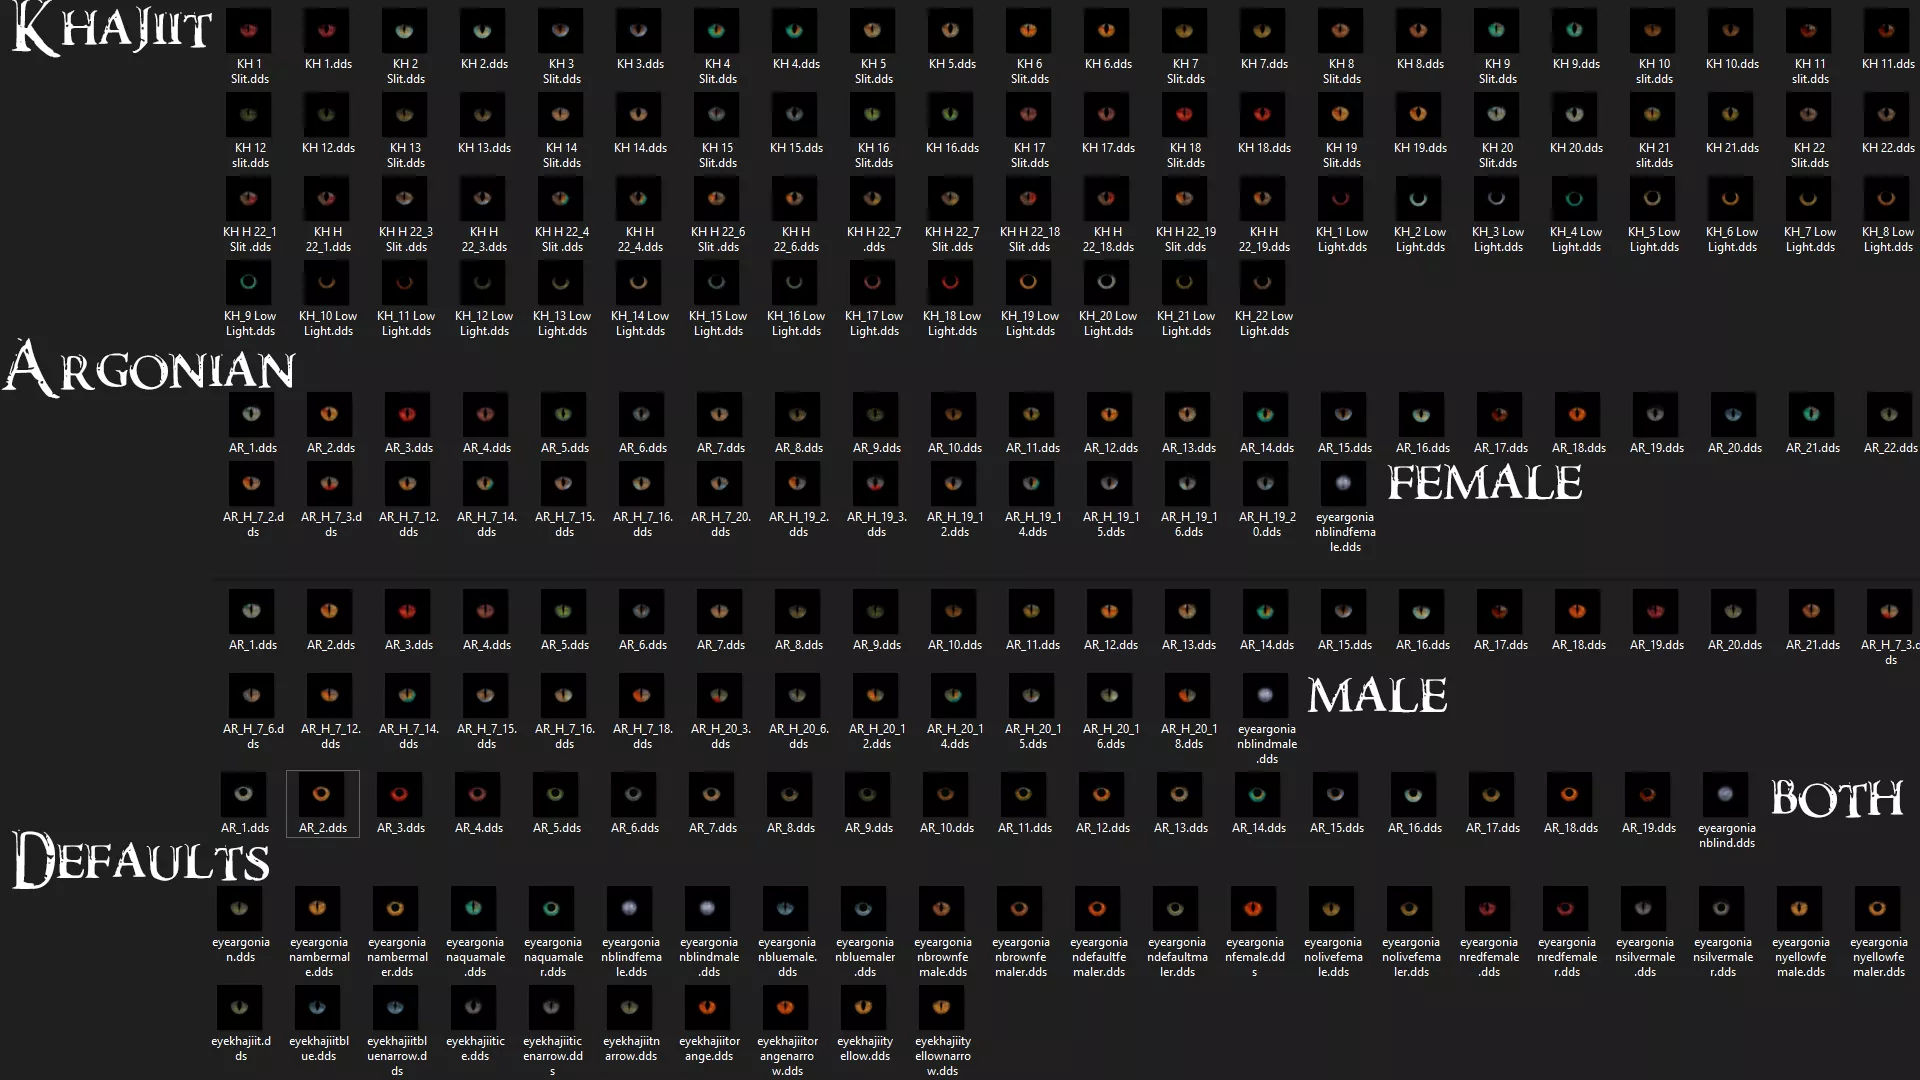The height and width of the screenshot is (1080, 1920).
Task: Select the 'eyekhajiitnarrow.dds' label
Action: pyautogui.click(x=631, y=1048)
